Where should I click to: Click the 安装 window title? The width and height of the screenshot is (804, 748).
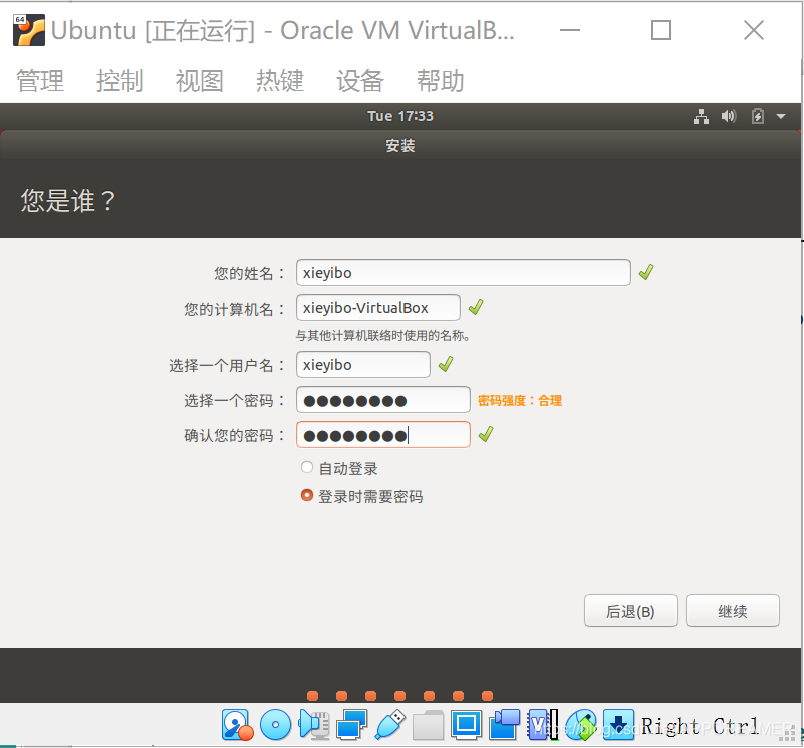point(400,146)
